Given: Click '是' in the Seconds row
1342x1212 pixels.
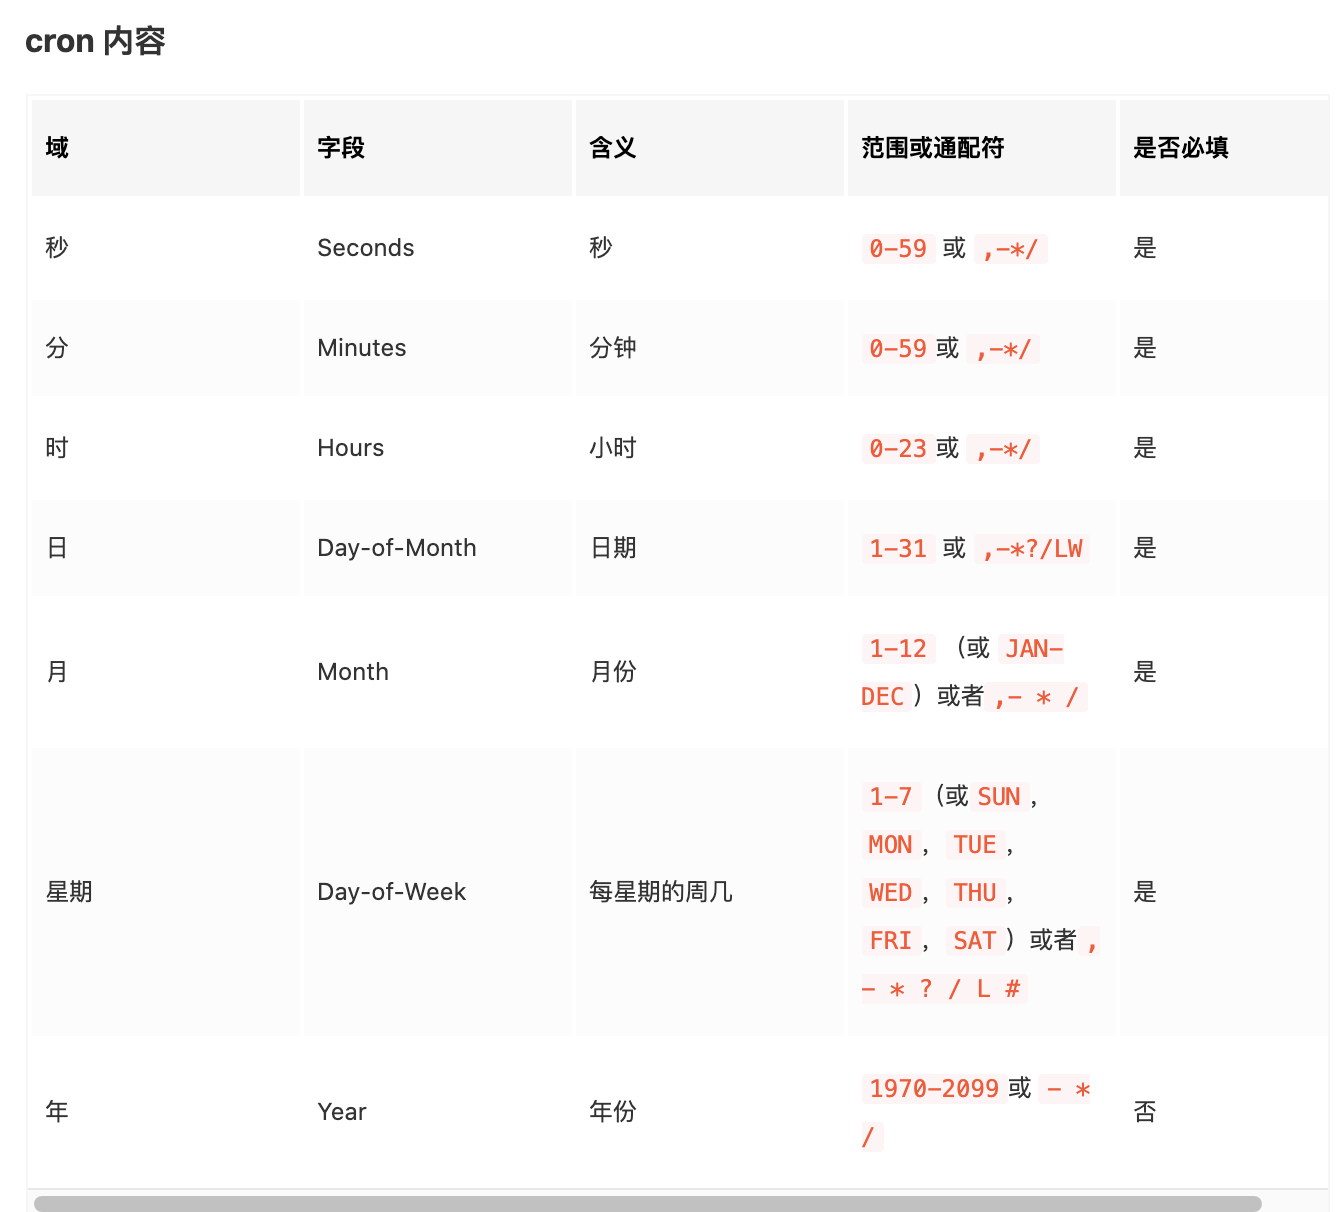Looking at the screenshot, I should click(1144, 248).
